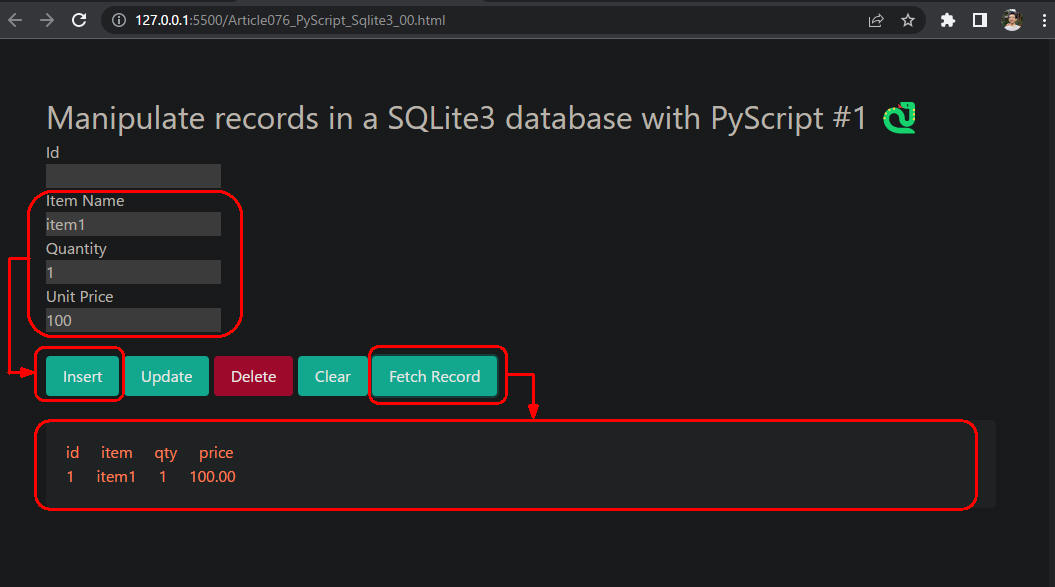
Task: Select the Item Name field containing item1
Action: 133,224
